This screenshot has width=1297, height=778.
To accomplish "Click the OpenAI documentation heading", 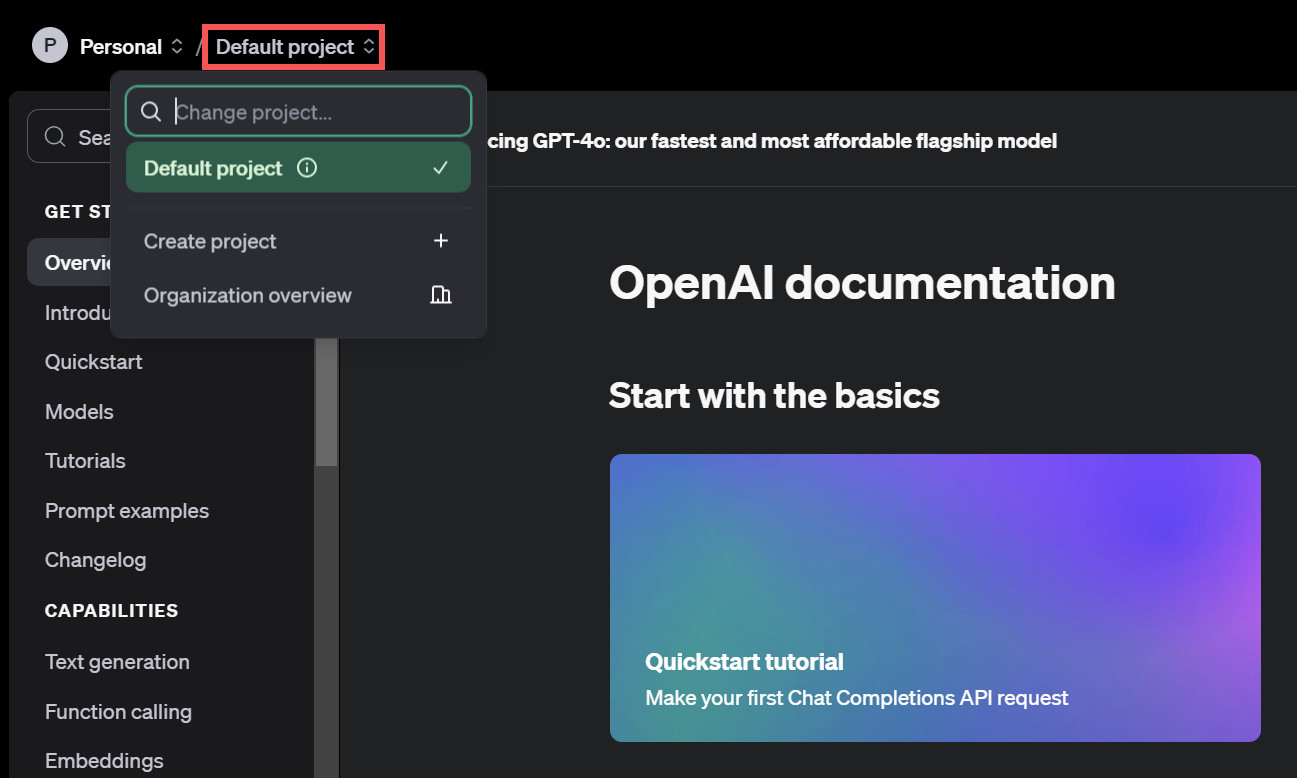I will [x=862, y=283].
